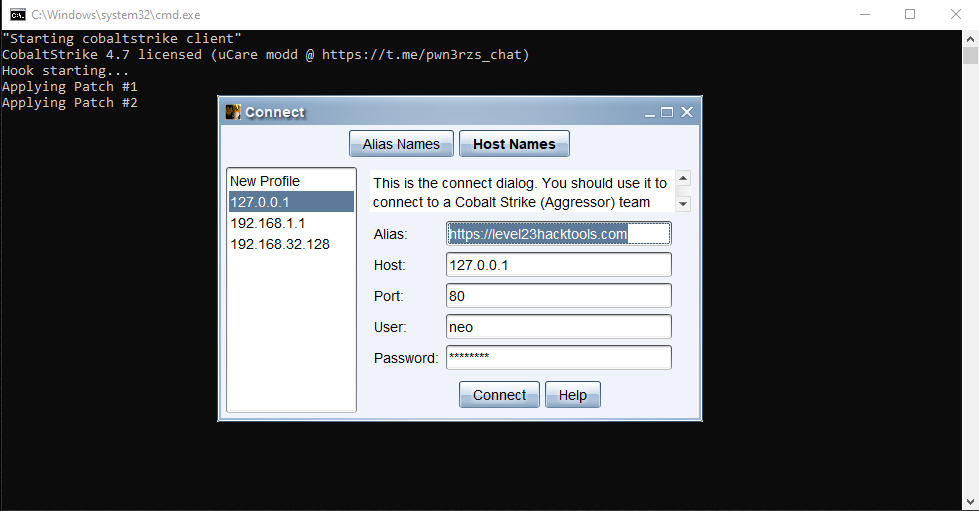Click the 'Starting cobaltstrike client' console line
This screenshot has width=979, height=511.
[122, 39]
